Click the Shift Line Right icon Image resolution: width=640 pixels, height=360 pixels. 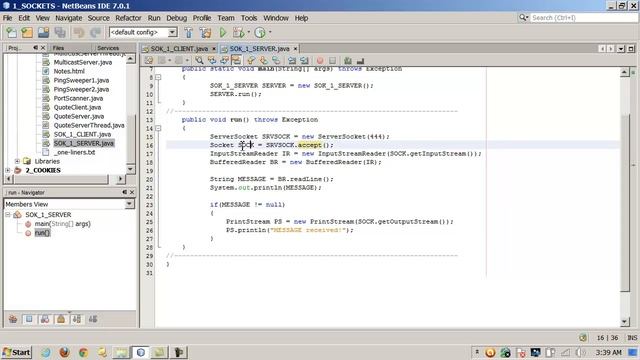(x=304, y=61)
